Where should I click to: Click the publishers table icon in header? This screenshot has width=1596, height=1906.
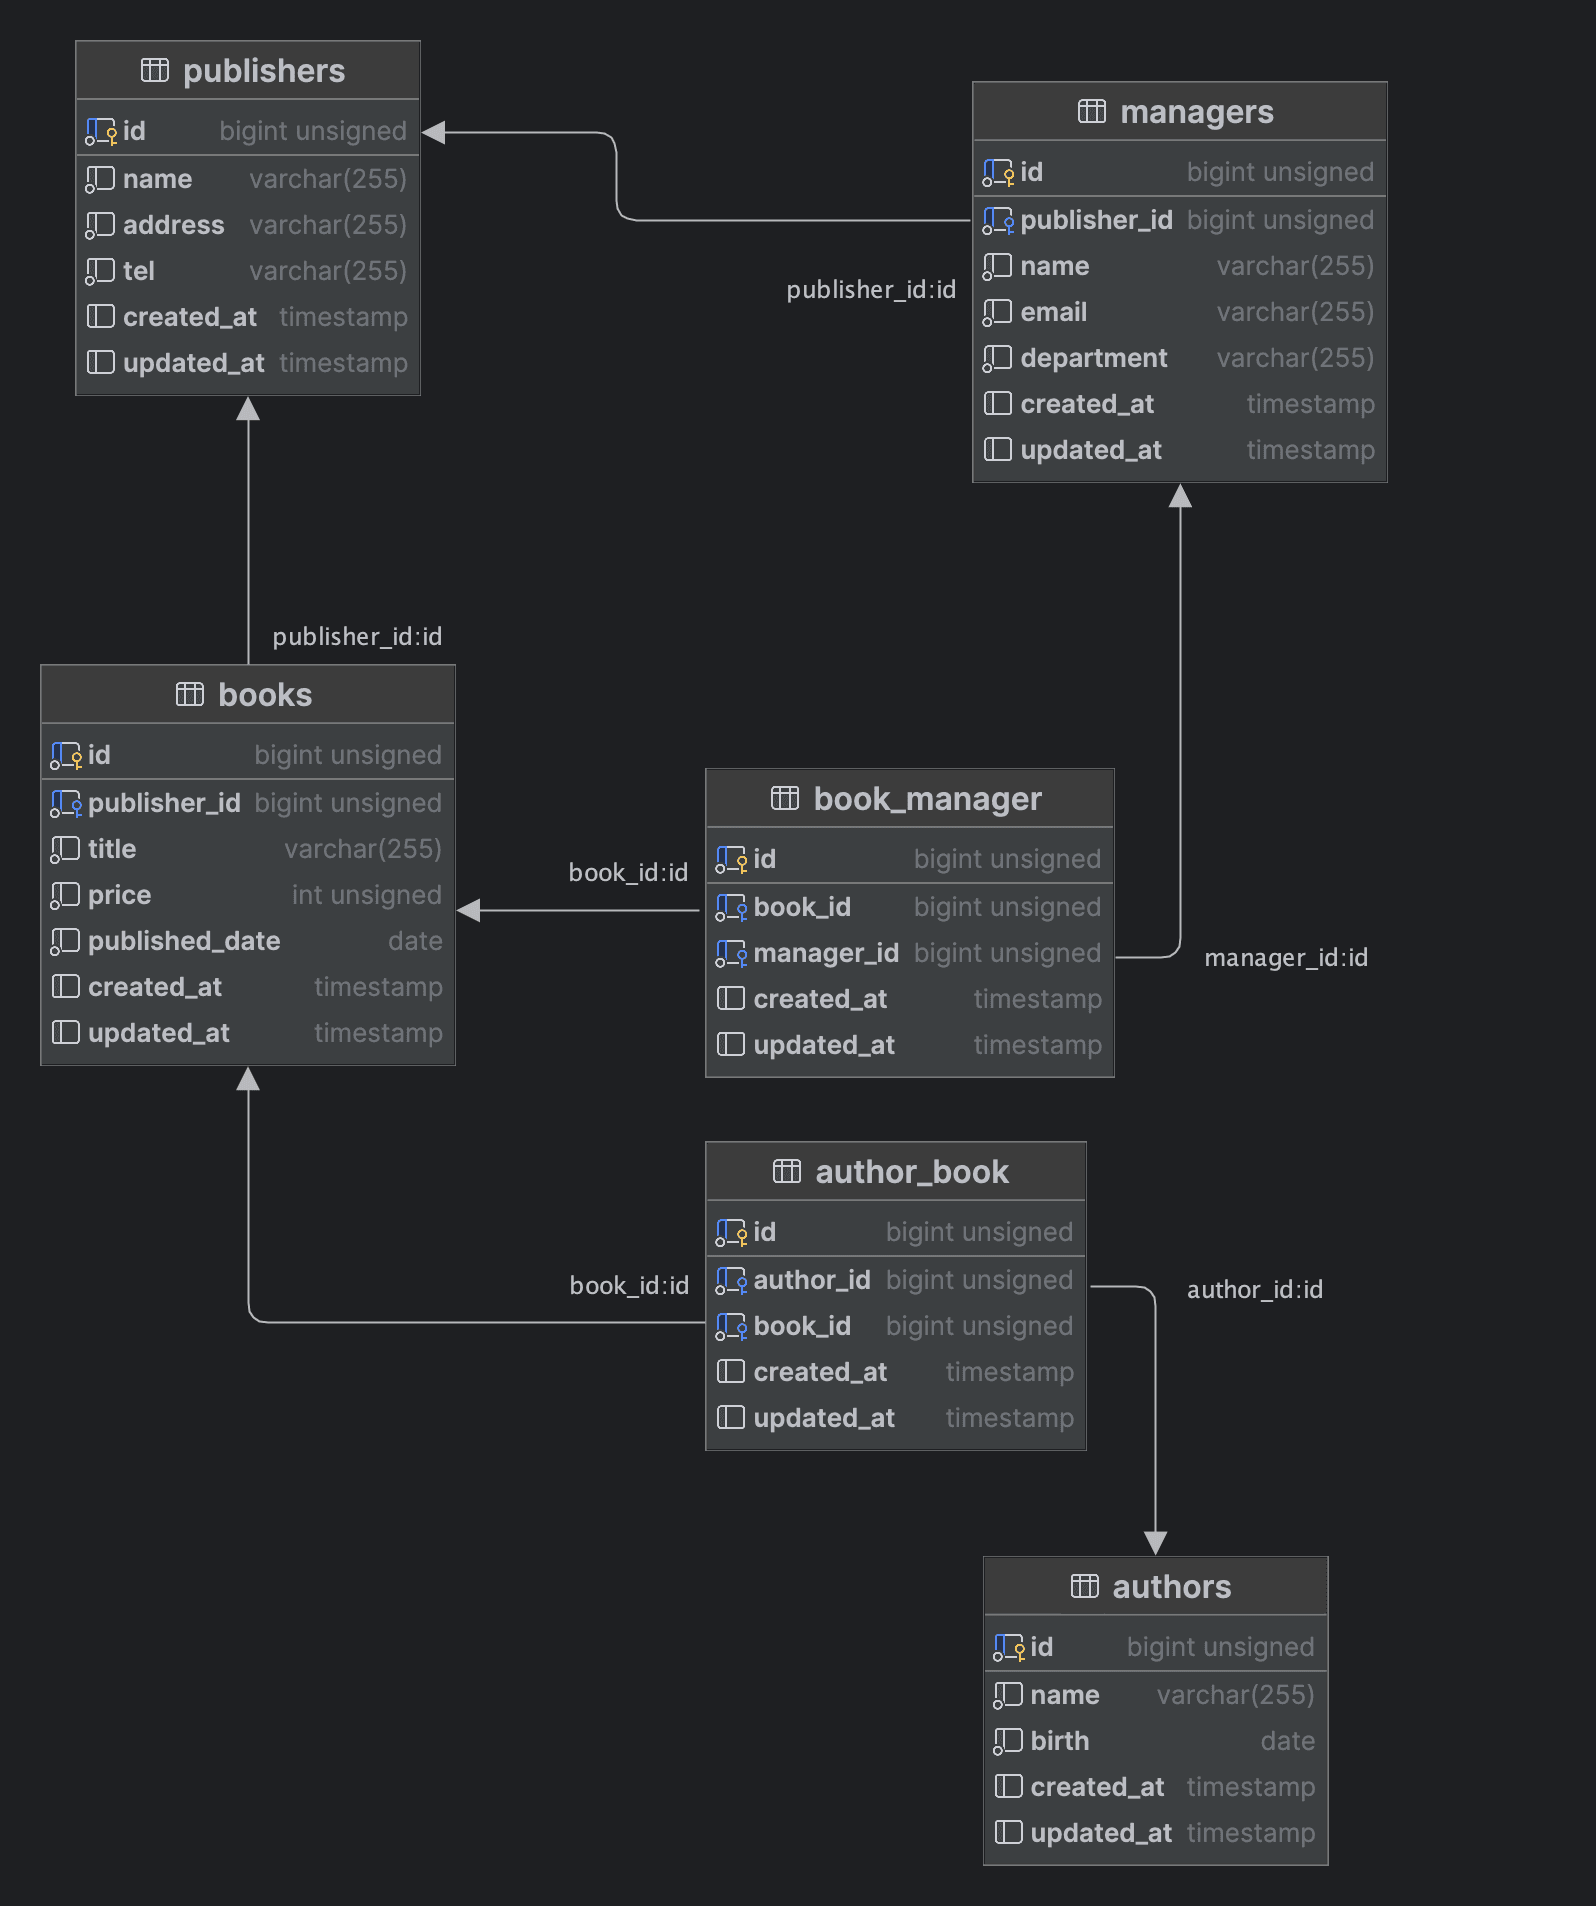tap(155, 70)
